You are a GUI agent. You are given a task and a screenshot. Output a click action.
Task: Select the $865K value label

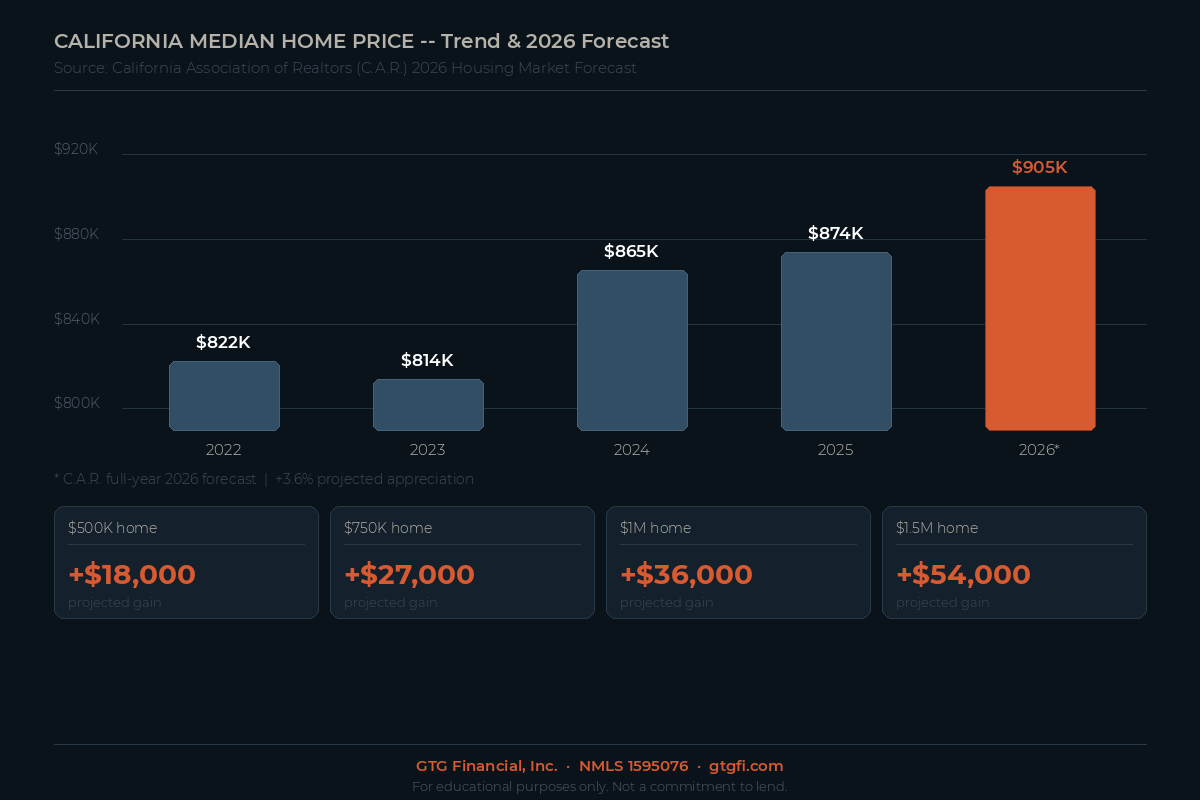[x=631, y=251]
